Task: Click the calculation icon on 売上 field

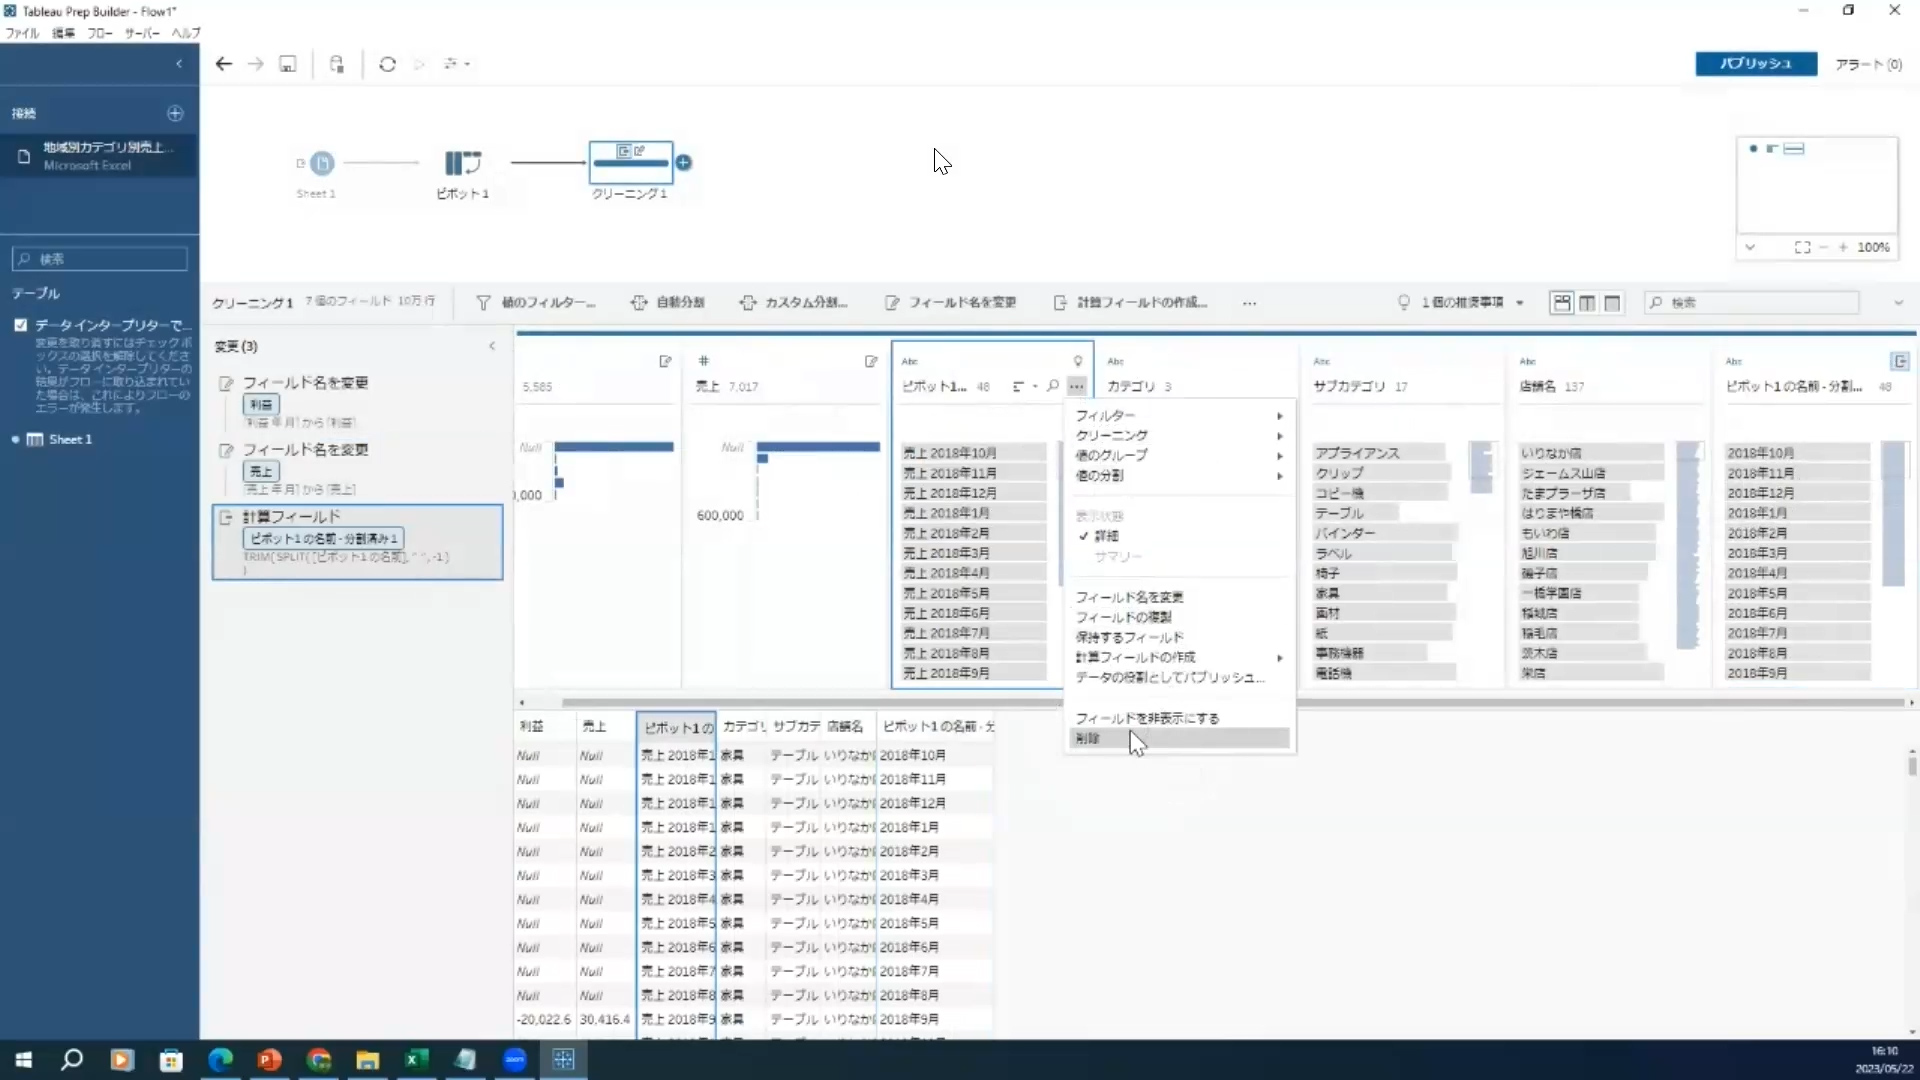Action: (x=871, y=361)
